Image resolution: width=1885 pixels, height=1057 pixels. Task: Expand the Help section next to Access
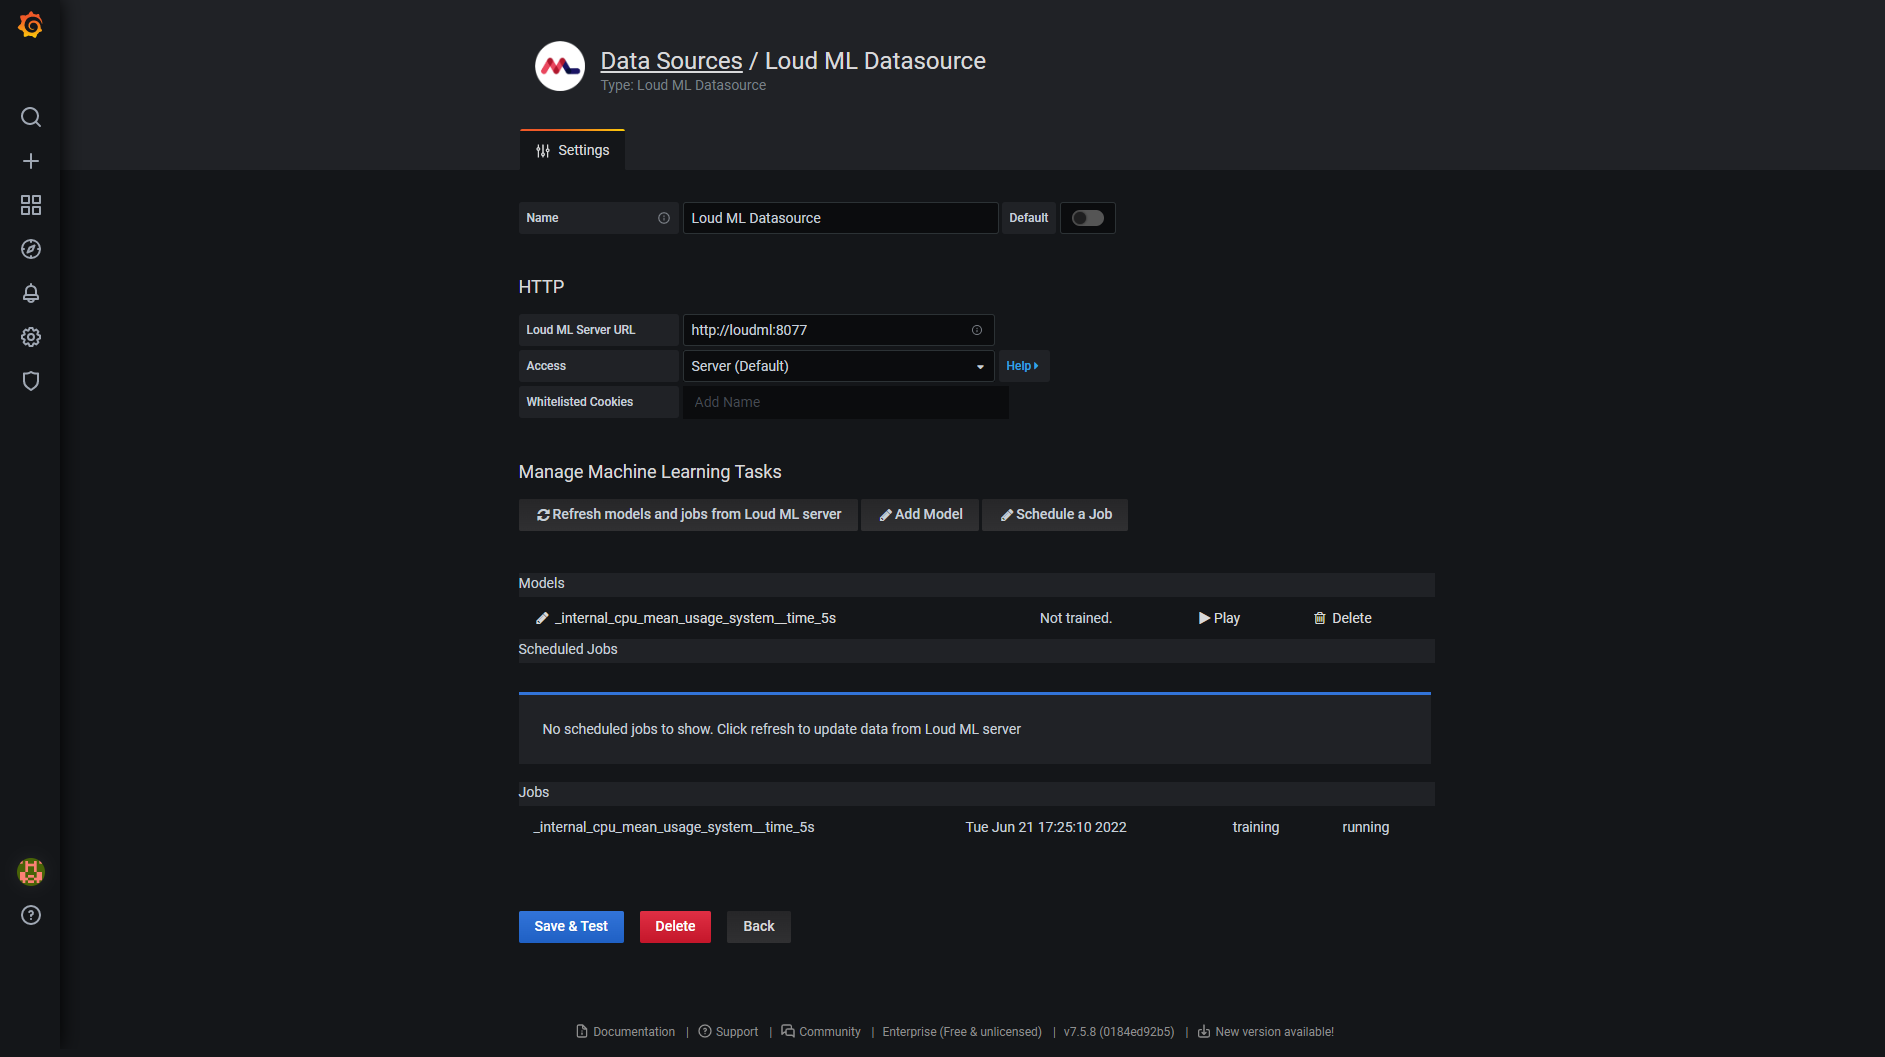1023,366
